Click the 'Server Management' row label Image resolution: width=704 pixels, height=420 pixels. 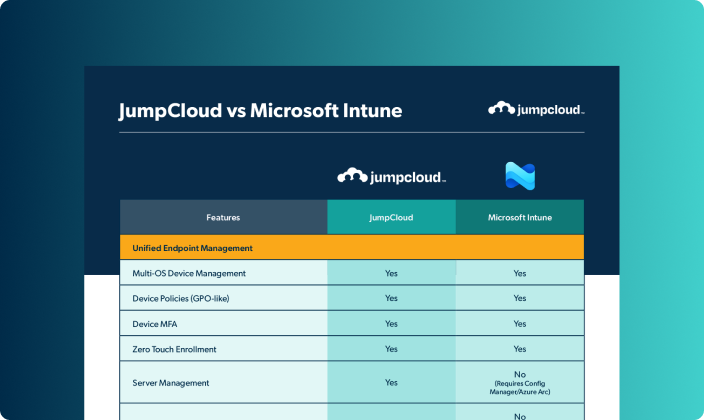[x=171, y=383]
